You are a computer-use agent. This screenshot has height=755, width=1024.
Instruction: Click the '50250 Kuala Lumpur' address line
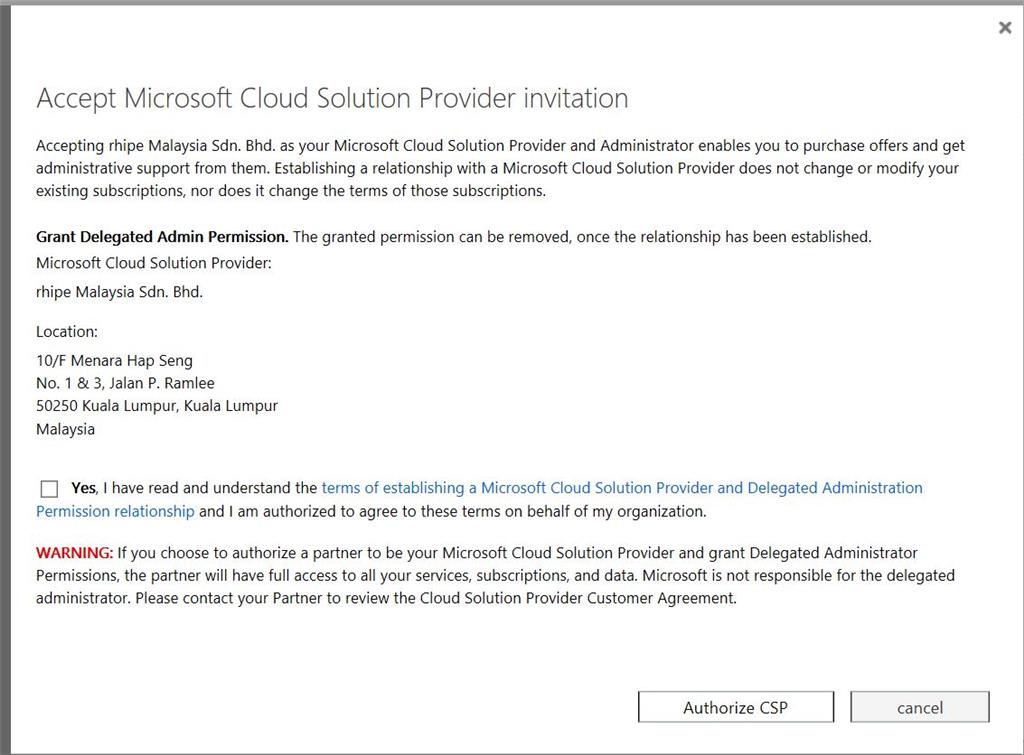click(156, 406)
